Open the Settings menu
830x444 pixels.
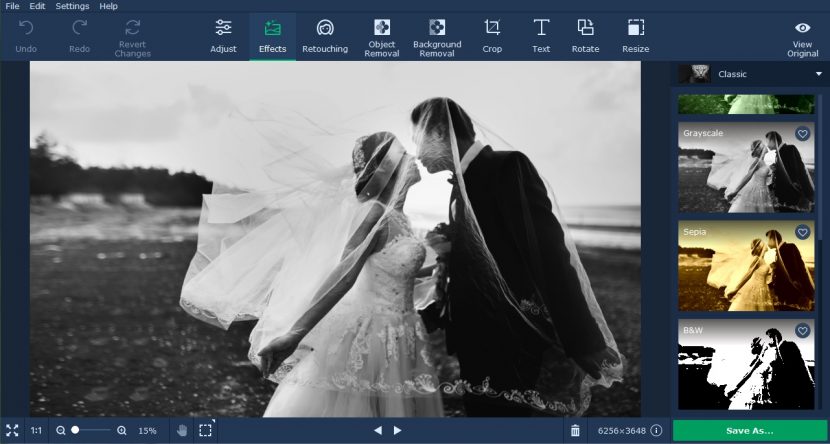pyautogui.click(x=72, y=6)
